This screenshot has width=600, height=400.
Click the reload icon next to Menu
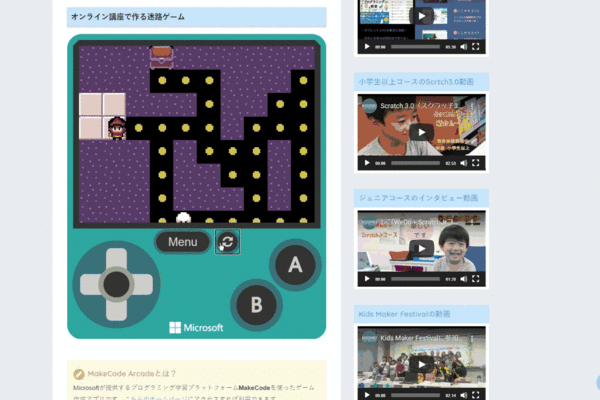(x=227, y=242)
